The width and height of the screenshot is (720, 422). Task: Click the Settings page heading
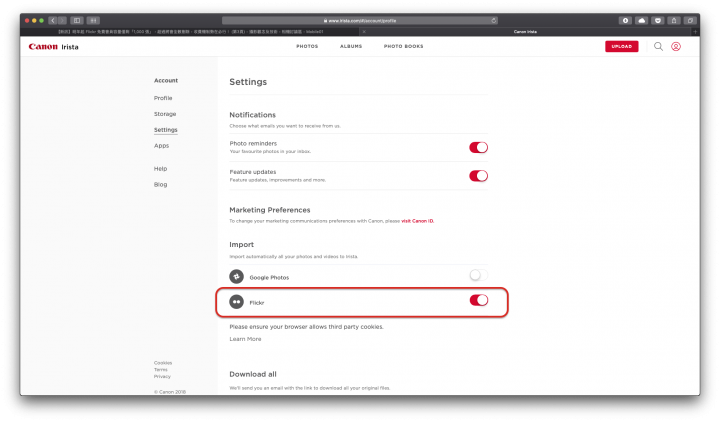click(248, 82)
